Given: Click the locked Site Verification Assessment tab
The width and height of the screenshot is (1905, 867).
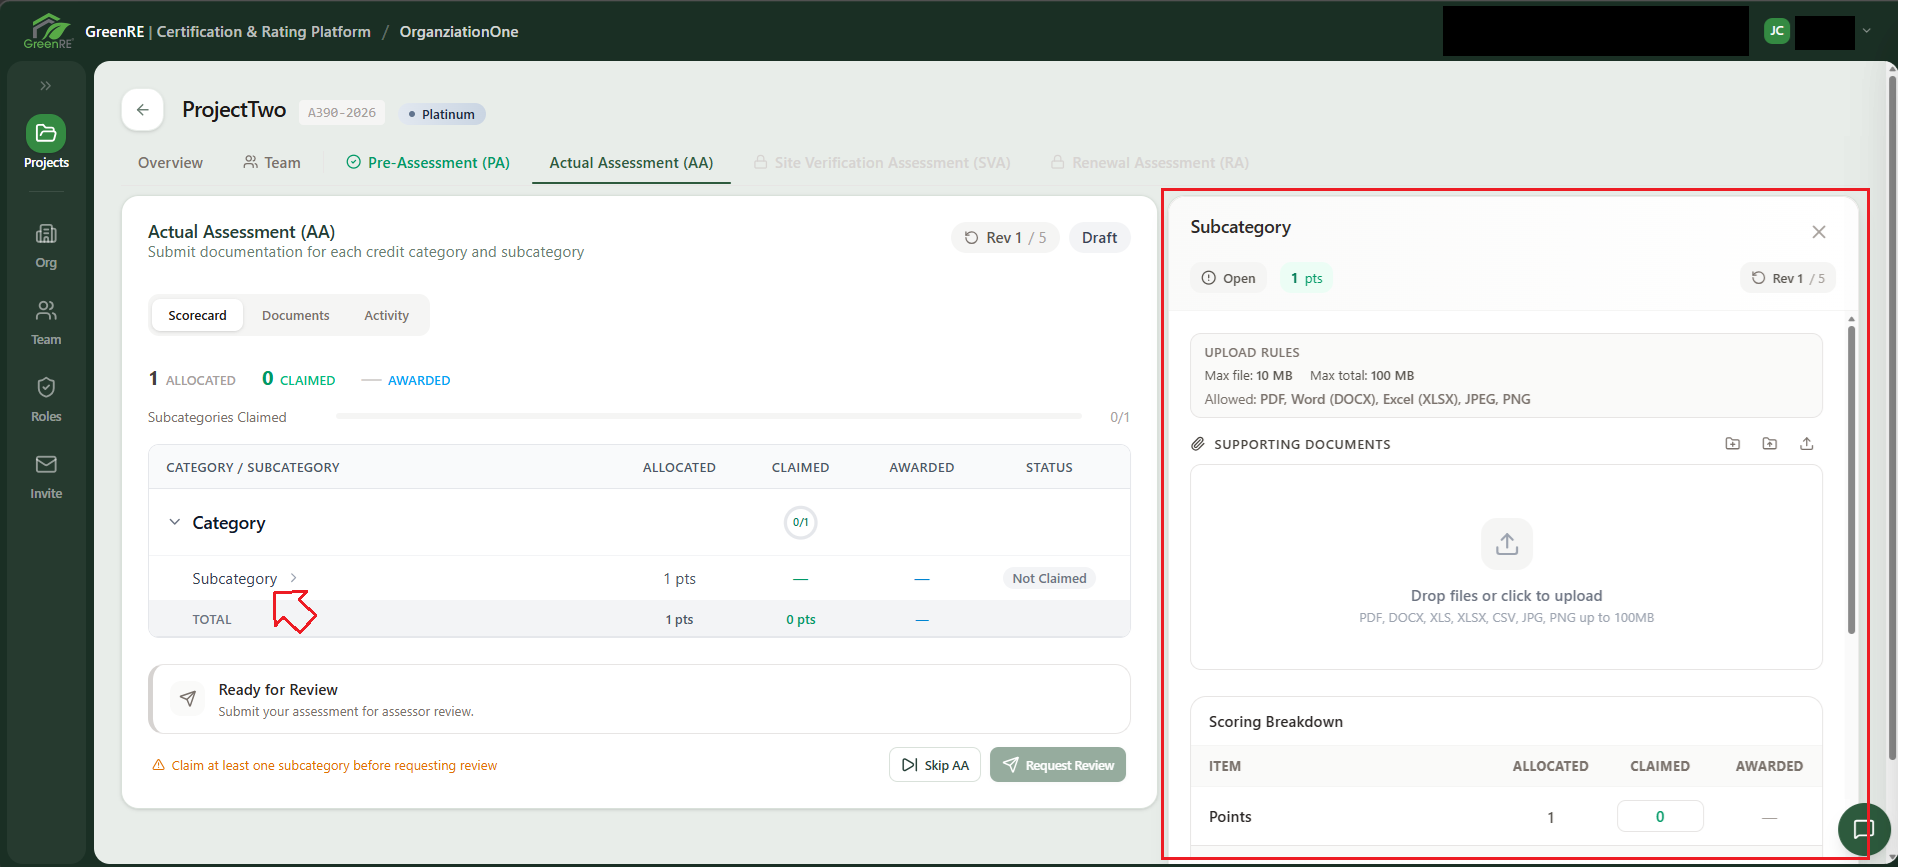Looking at the screenshot, I should (882, 162).
